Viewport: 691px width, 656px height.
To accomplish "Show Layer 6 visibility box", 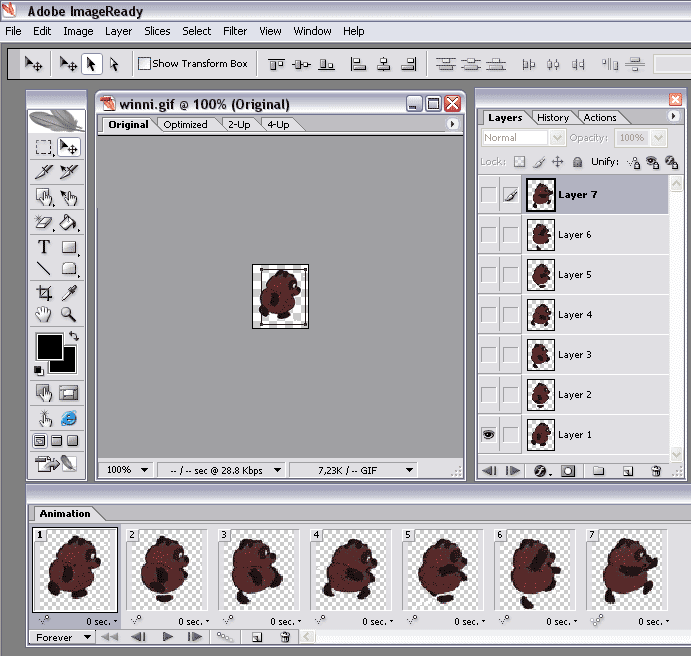I will point(488,235).
